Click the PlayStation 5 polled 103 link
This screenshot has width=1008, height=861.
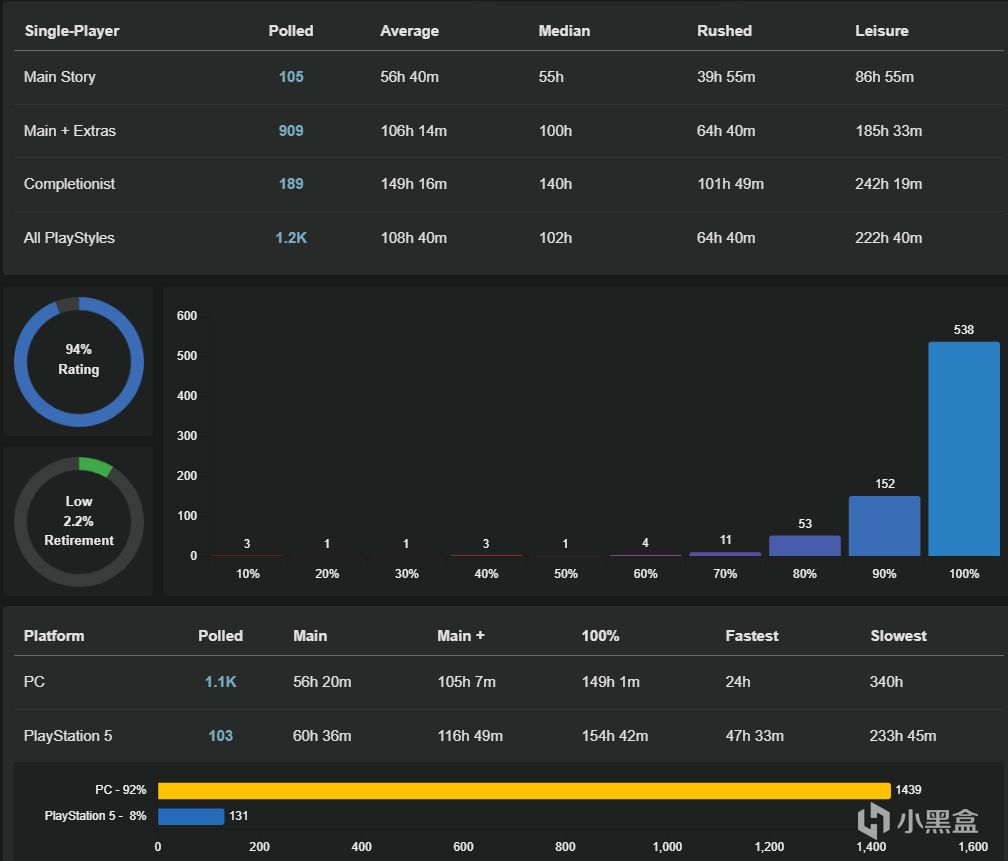click(x=220, y=736)
